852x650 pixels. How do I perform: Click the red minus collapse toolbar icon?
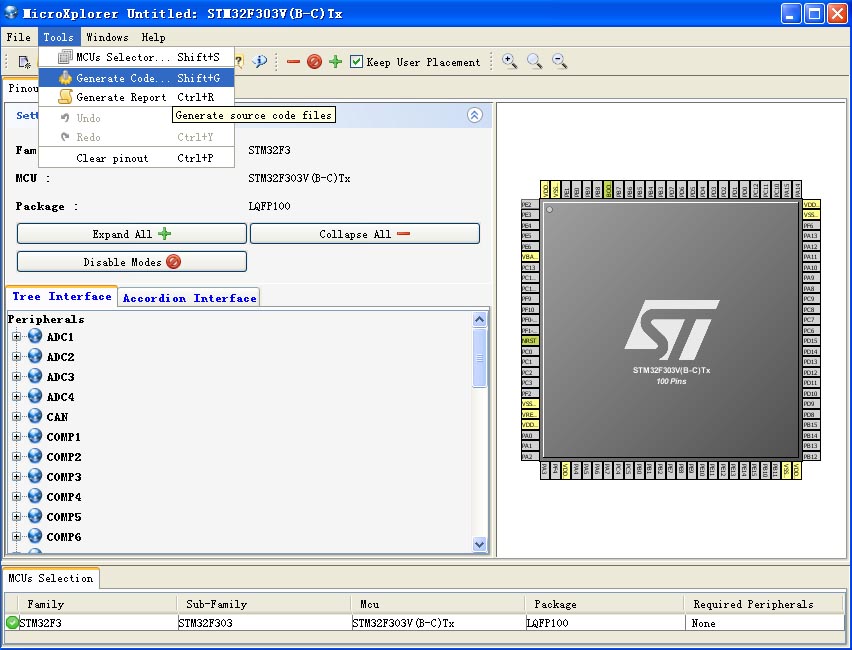click(293, 62)
